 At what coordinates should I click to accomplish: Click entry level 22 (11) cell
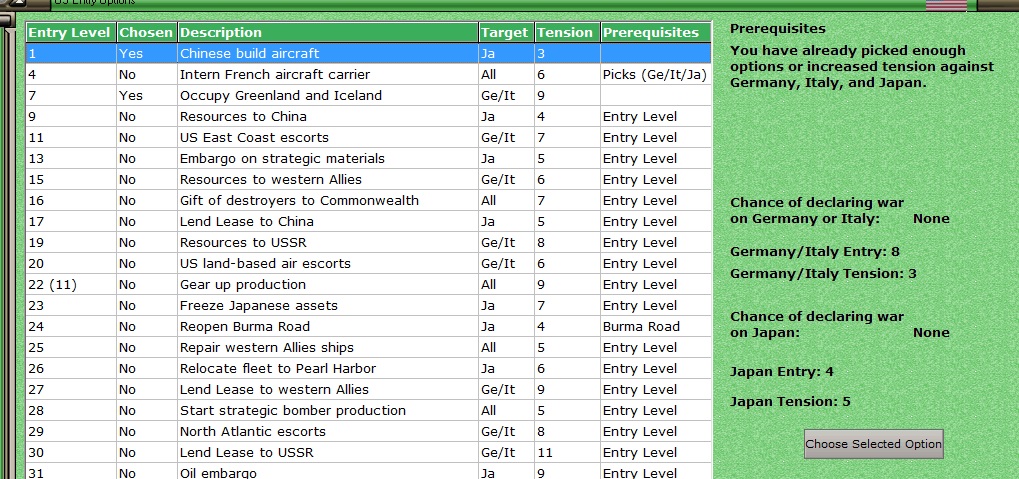(71, 285)
